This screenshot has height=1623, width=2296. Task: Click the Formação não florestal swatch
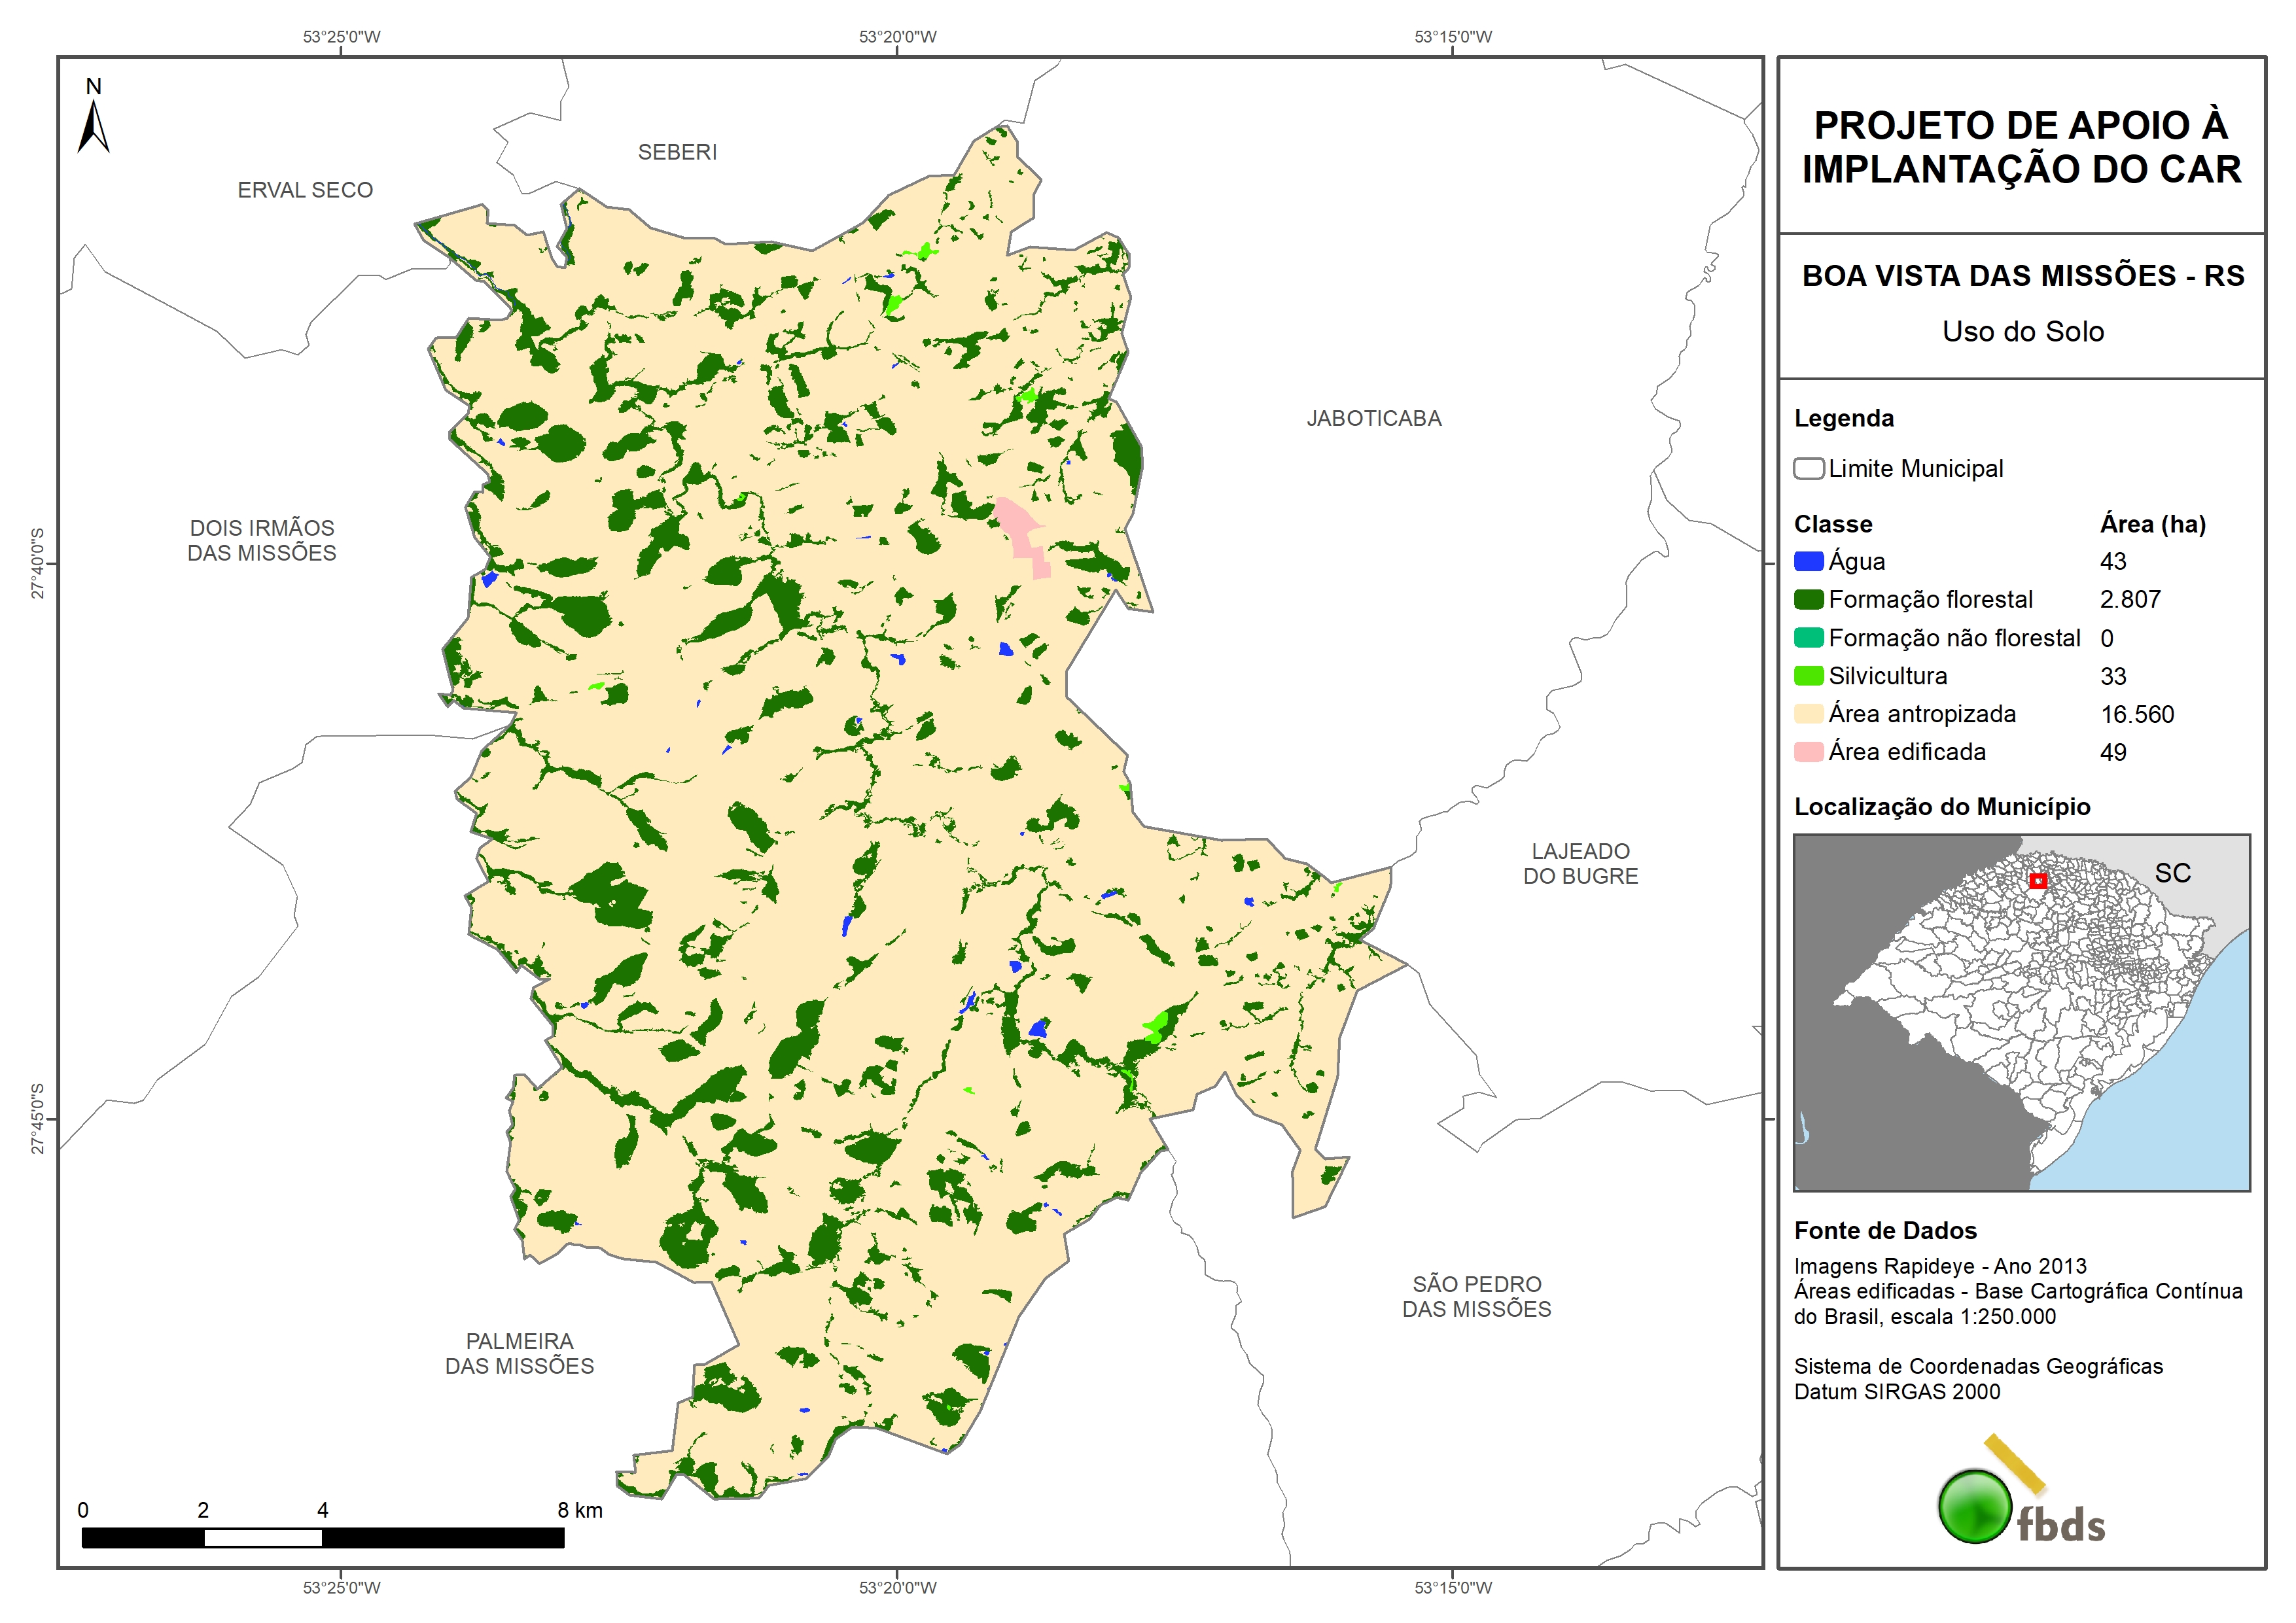[1808, 638]
